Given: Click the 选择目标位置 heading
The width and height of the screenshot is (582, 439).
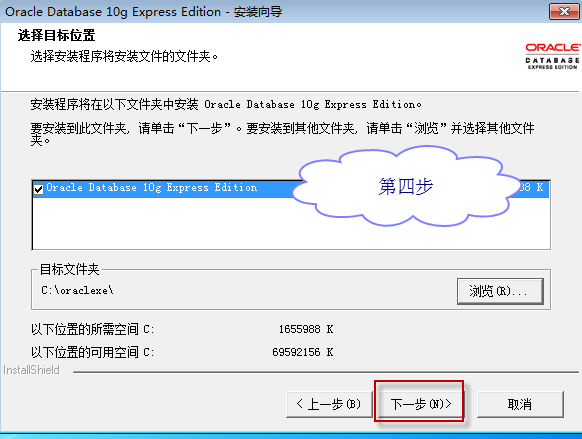Looking at the screenshot, I should pyautogui.click(x=56, y=36).
